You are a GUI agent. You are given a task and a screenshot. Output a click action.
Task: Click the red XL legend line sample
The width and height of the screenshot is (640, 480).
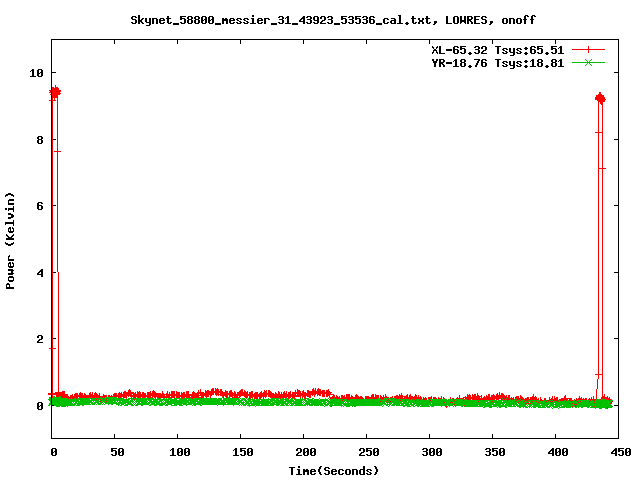pos(588,50)
